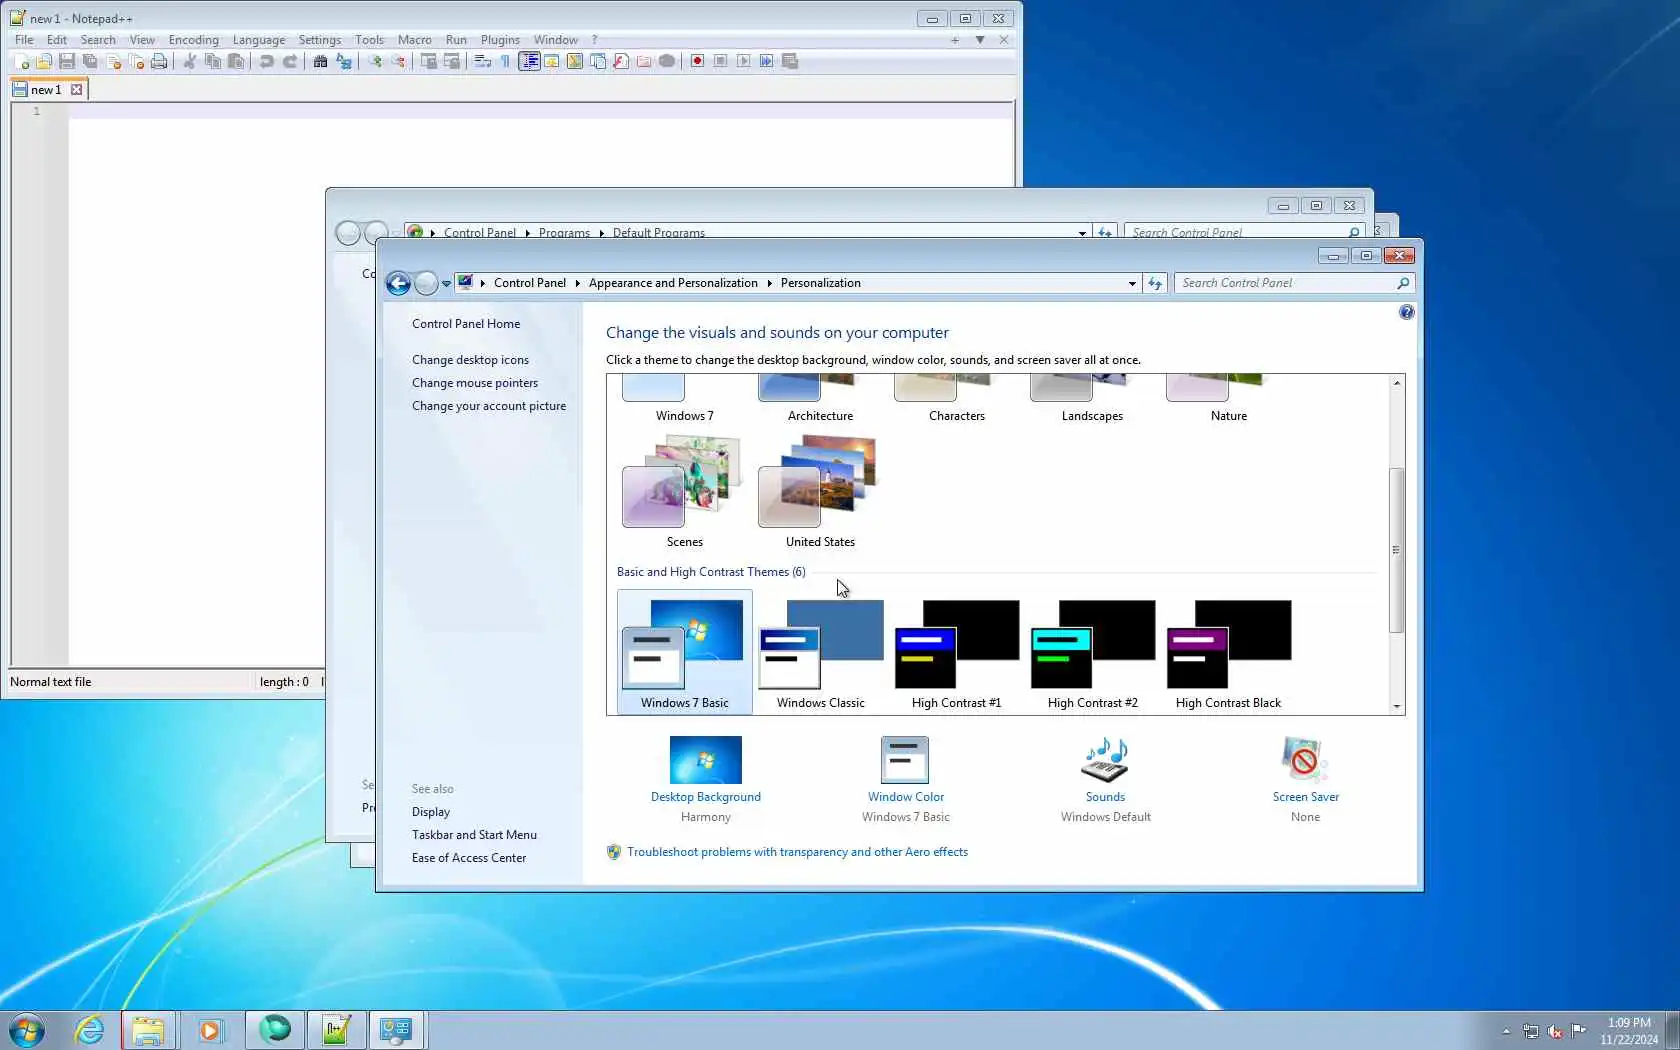Click the Zoom In icon in Notepad++
1680x1050 pixels.
tap(375, 61)
